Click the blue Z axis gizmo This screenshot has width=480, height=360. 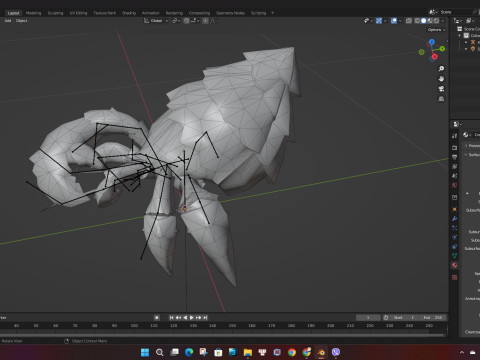point(432,42)
